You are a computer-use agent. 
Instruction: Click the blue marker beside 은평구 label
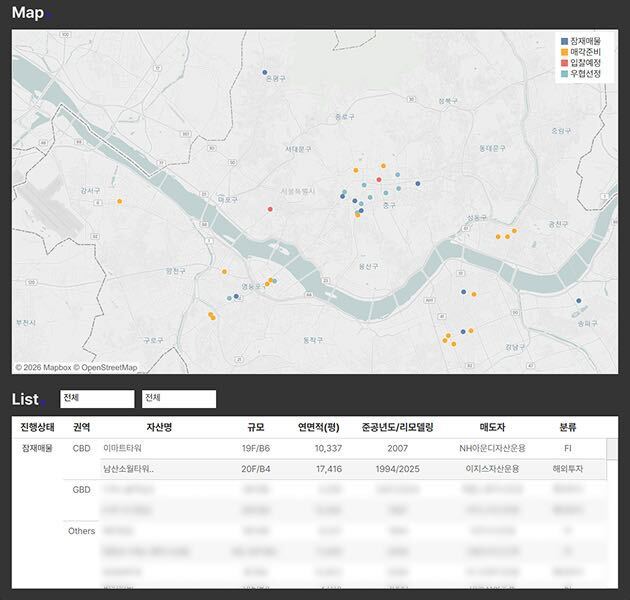[265, 72]
